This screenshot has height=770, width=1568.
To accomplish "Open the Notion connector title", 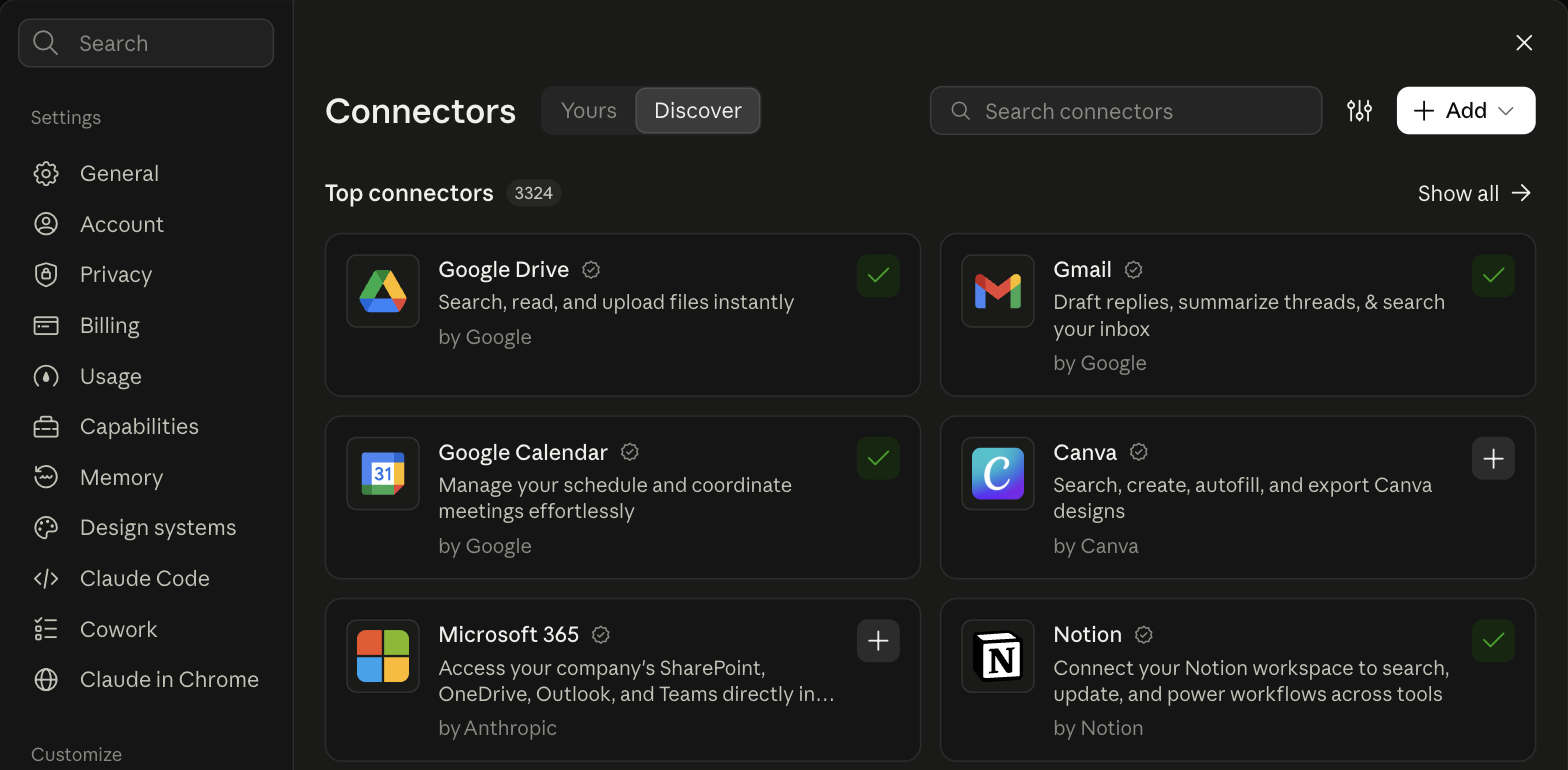I will 1088,635.
